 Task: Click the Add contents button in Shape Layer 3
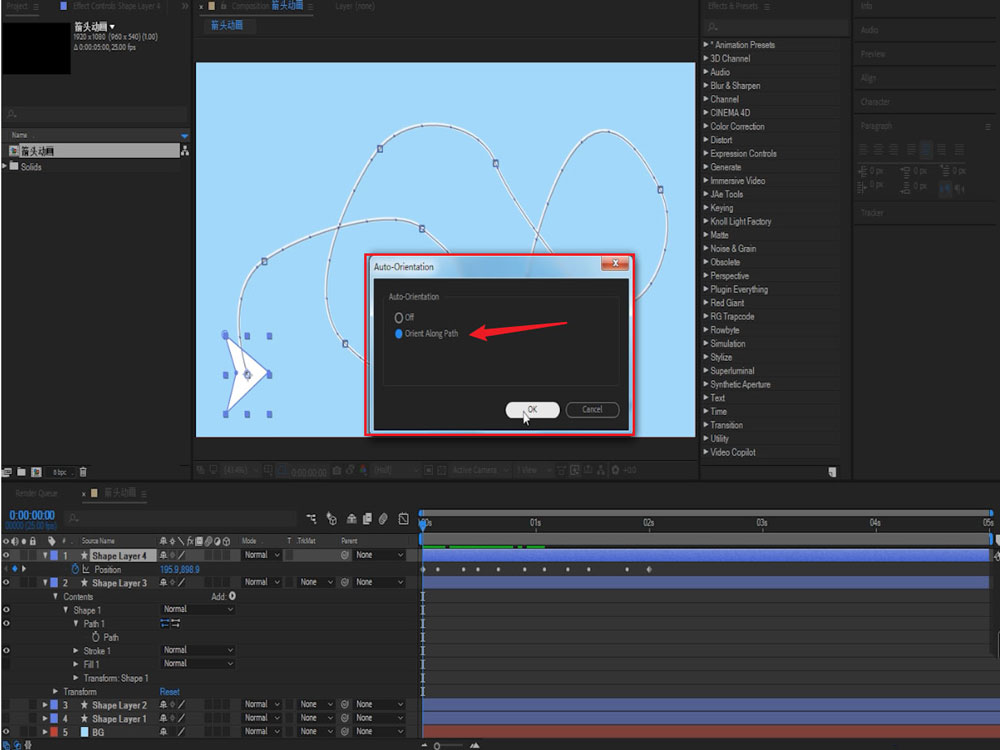pyautogui.click(x=232, y=596)
